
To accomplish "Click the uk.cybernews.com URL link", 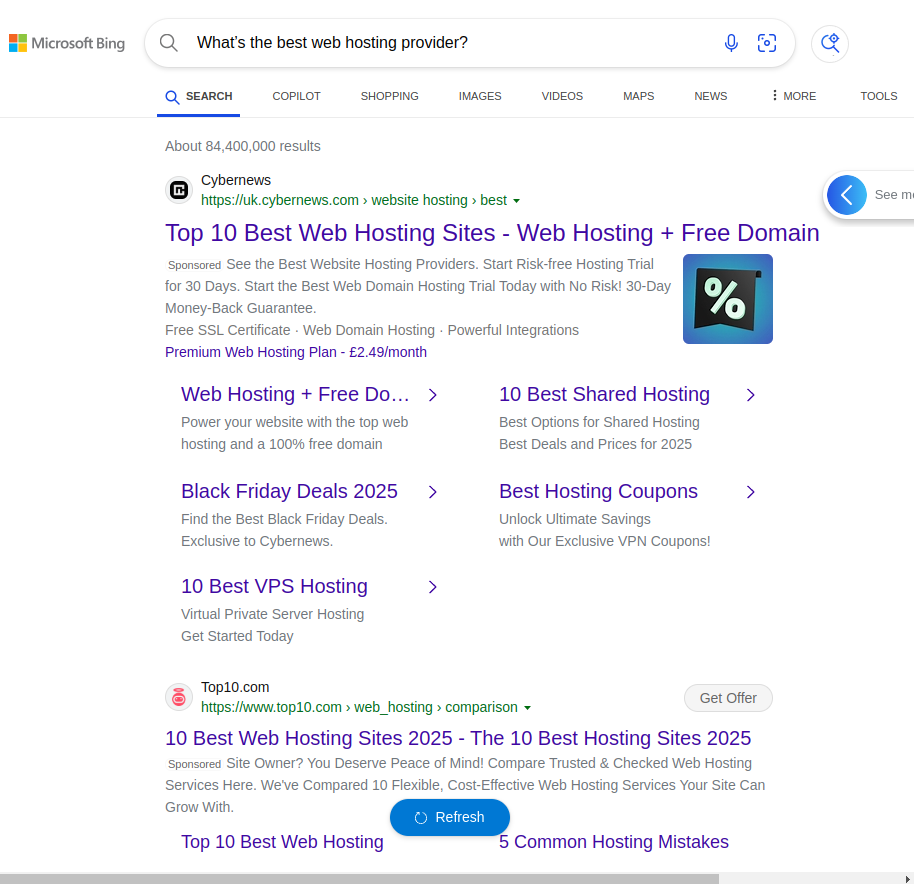I will pos(353,200).
